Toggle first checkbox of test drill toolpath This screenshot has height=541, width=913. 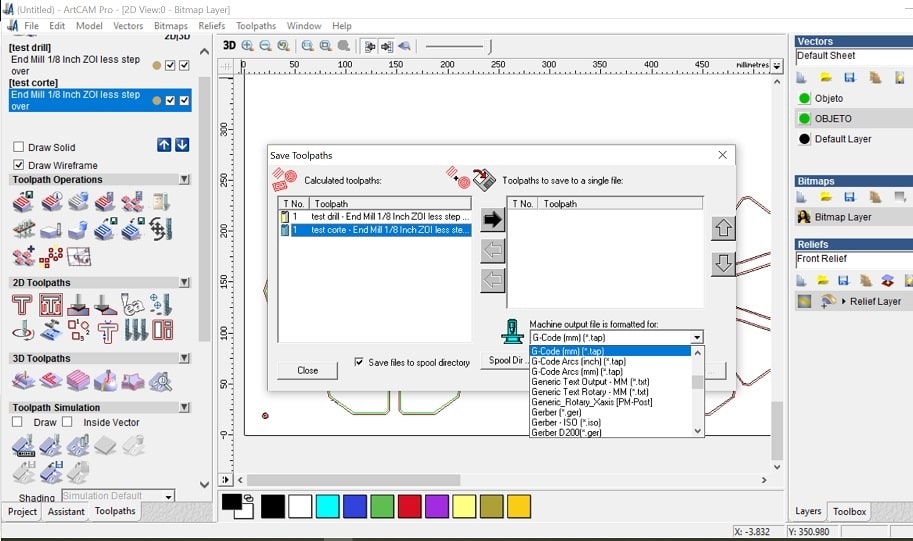[x=170, y=65]
